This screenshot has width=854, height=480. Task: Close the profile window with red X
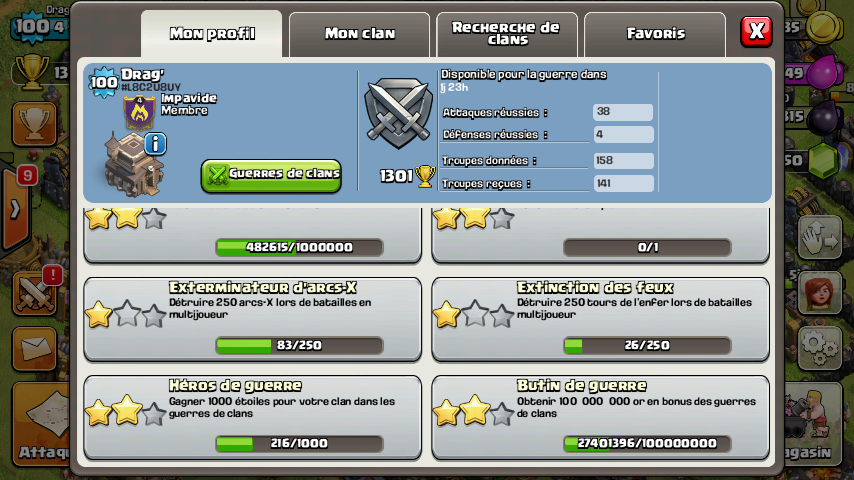coord(756,31)
